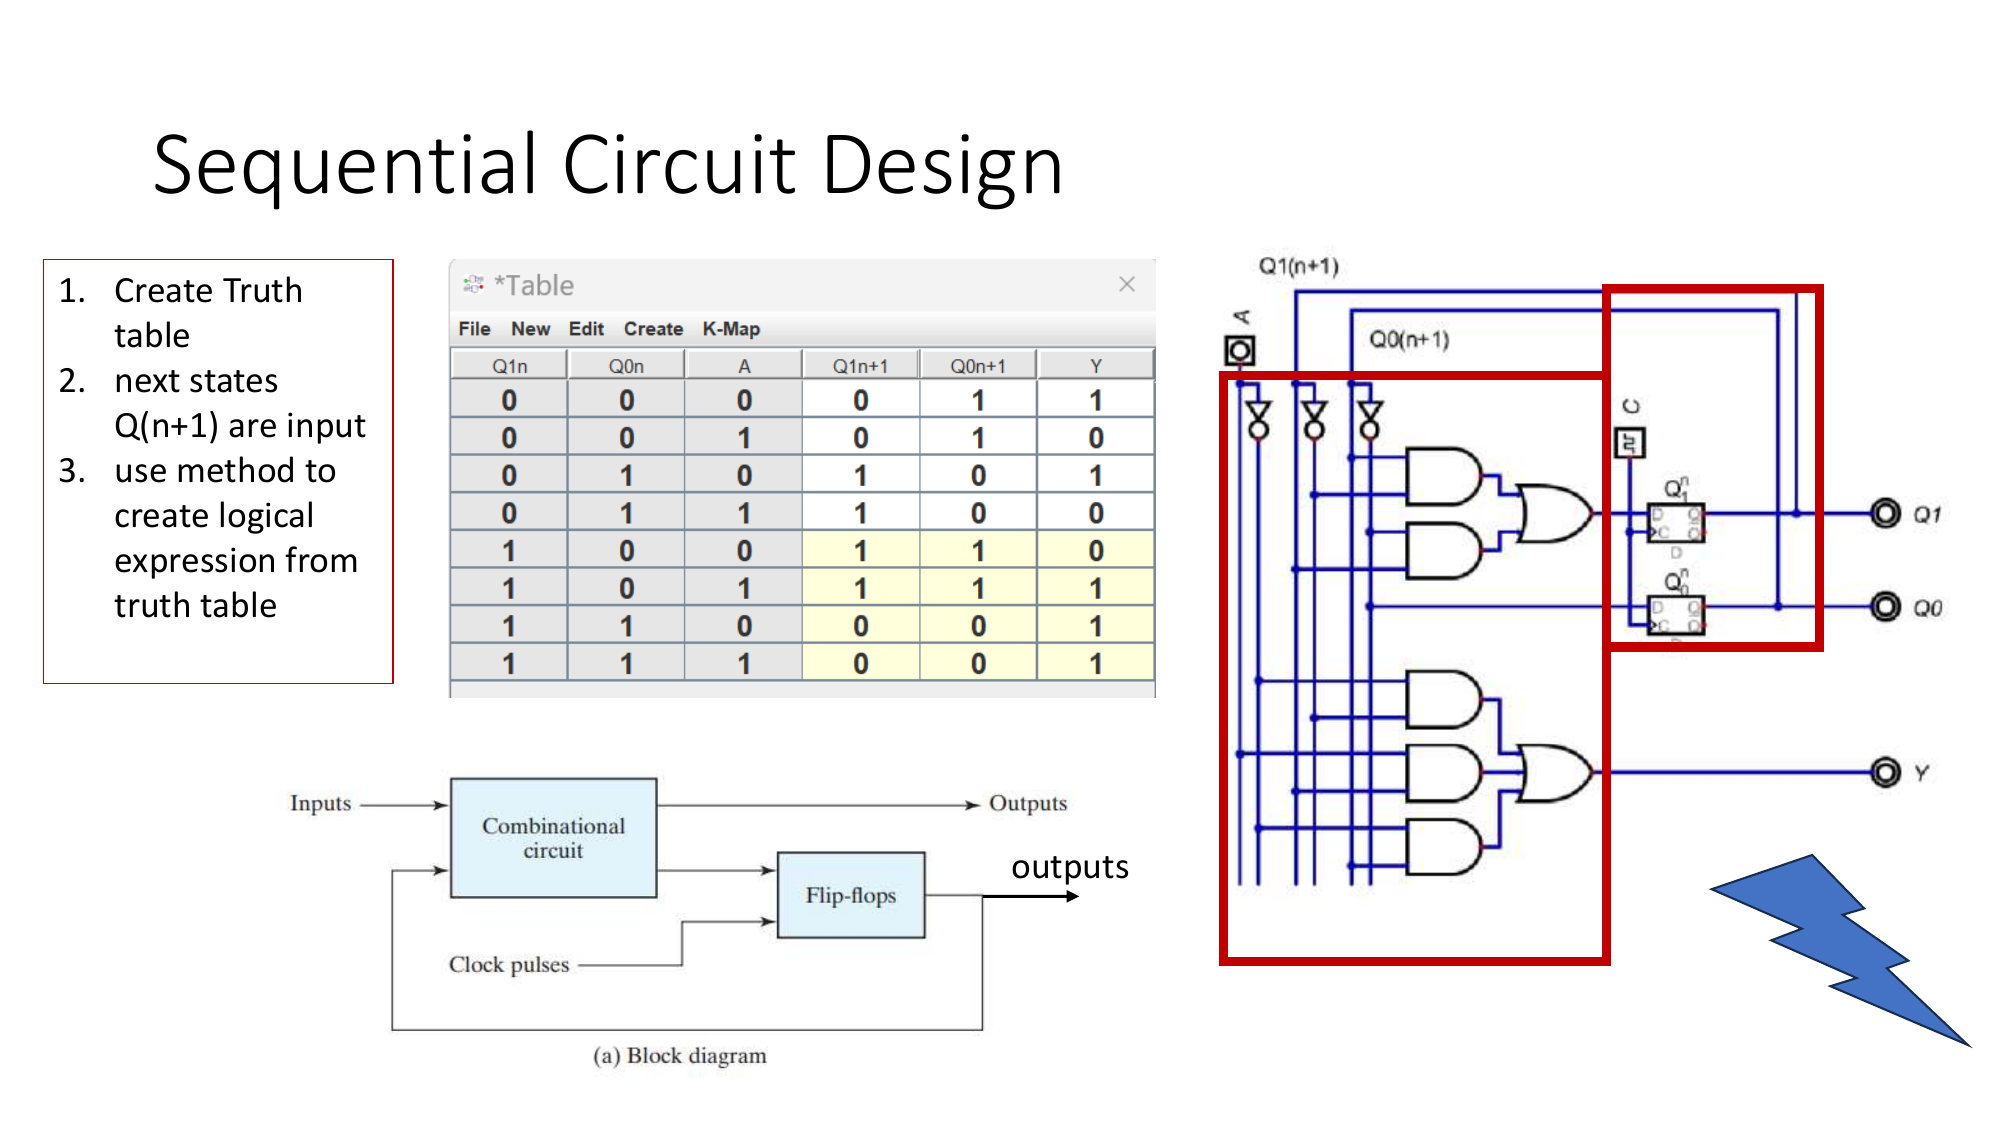Click the lower D flip-flop for Q0
The image size is (2000, 1125).
coord(1676,615)
